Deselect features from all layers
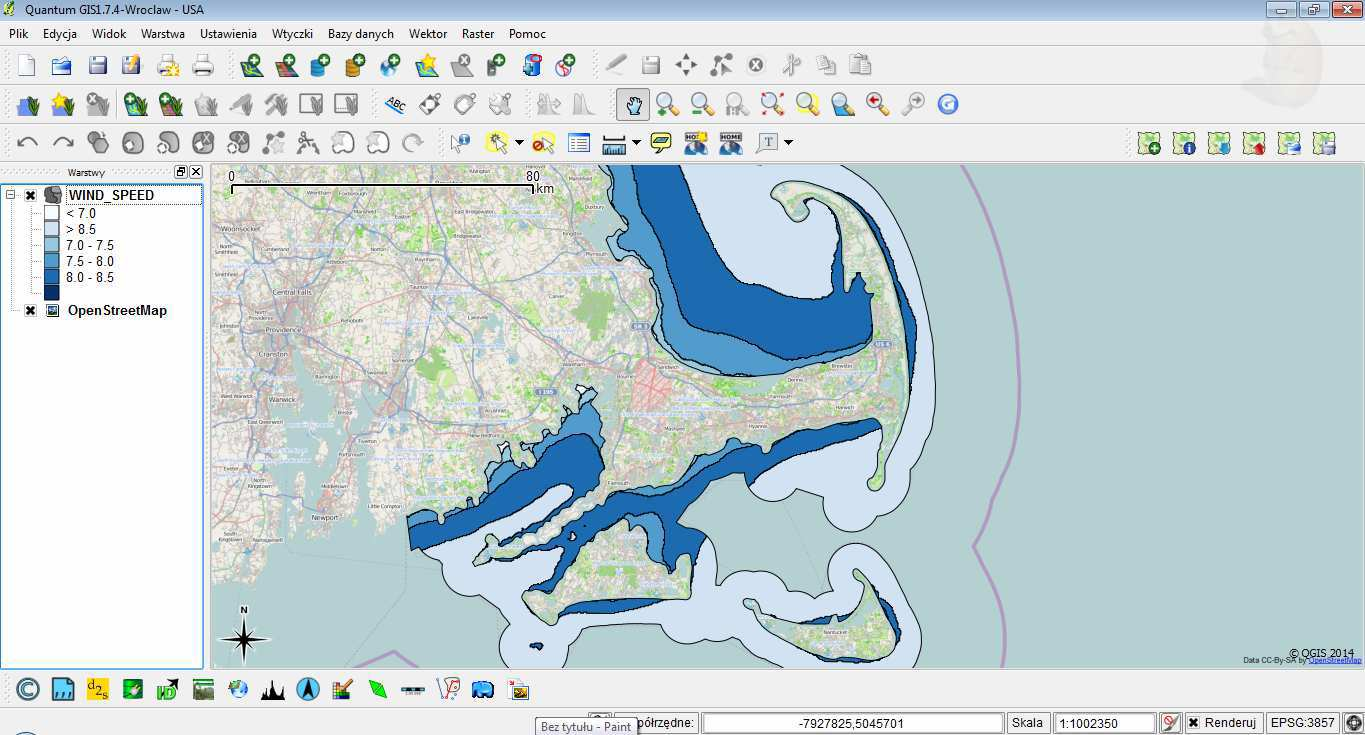 (x=543, y=143)
